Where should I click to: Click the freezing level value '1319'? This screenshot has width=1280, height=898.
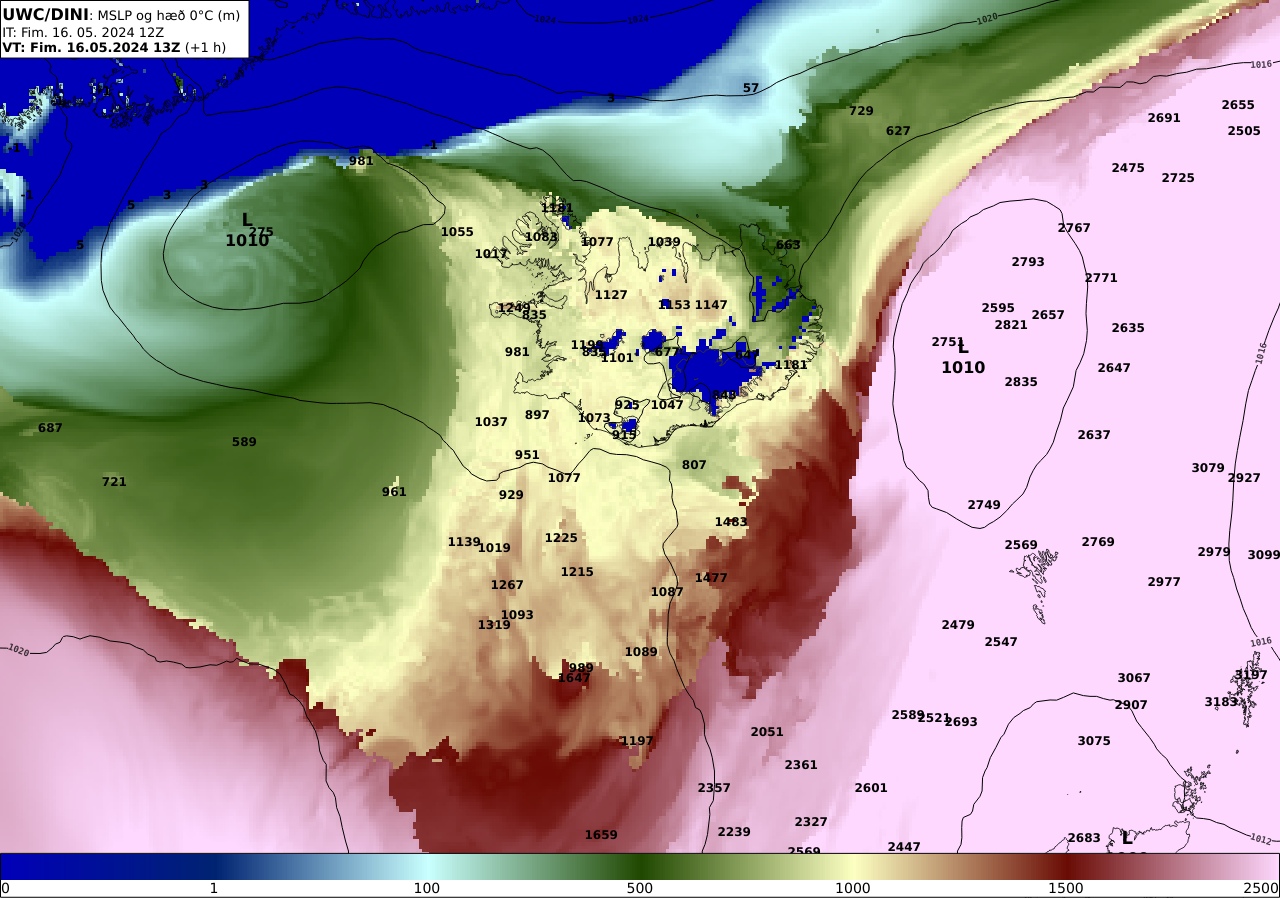[x=494, y=625]
